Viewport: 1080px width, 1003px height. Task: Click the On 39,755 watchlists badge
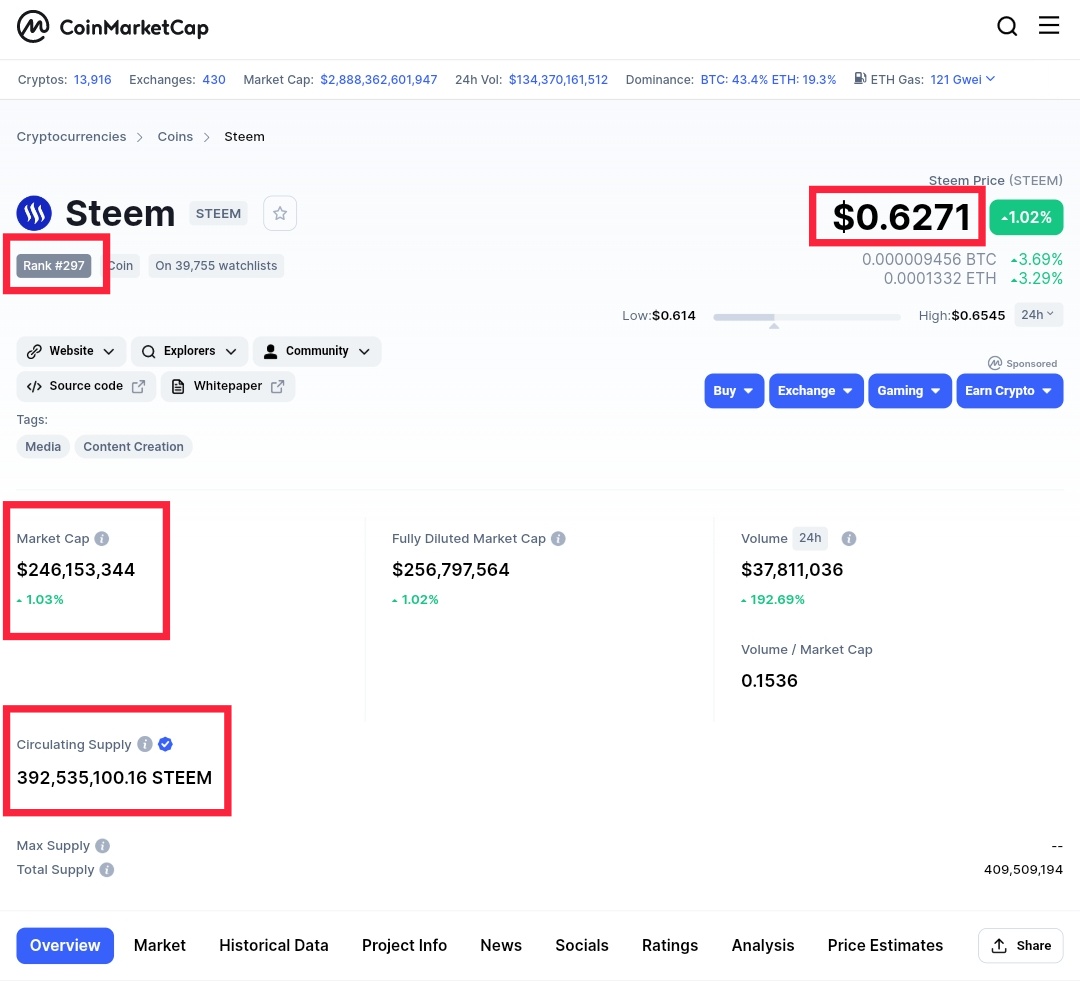216,266
